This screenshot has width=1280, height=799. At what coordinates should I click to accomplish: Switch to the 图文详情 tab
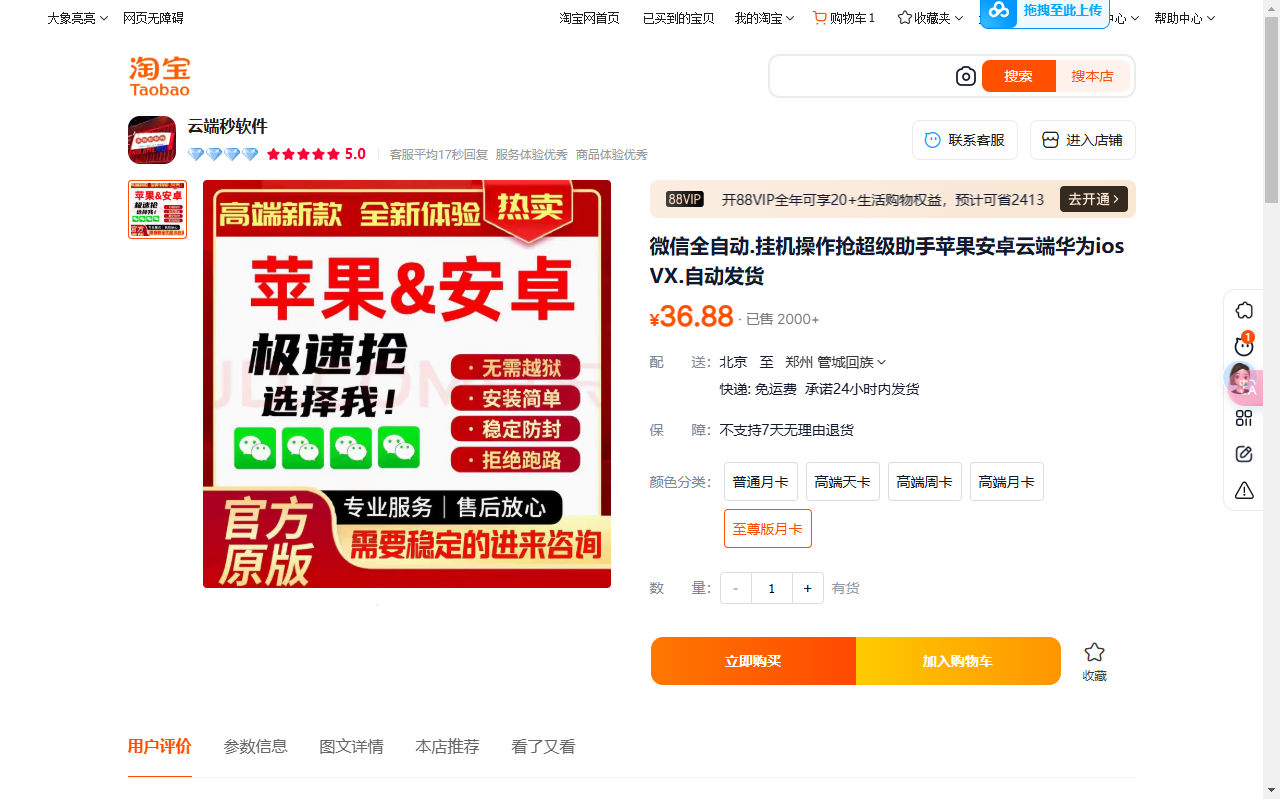tap(352, 747)
